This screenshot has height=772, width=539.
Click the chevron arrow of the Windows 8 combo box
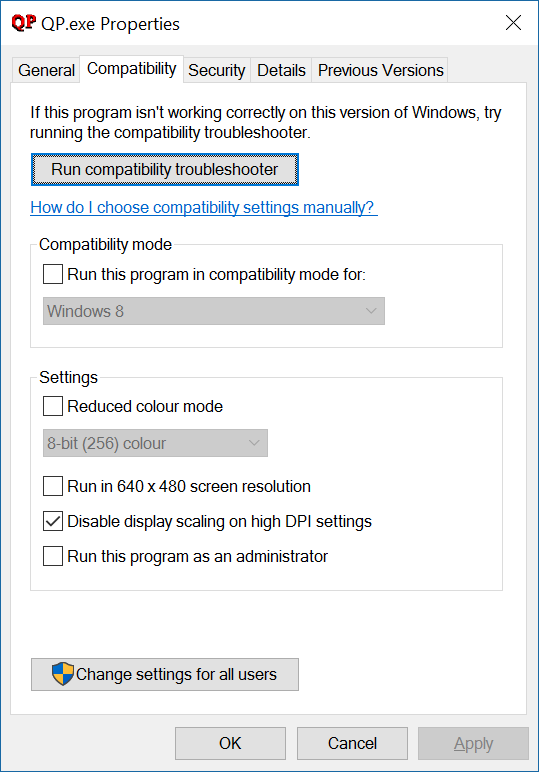371,311
